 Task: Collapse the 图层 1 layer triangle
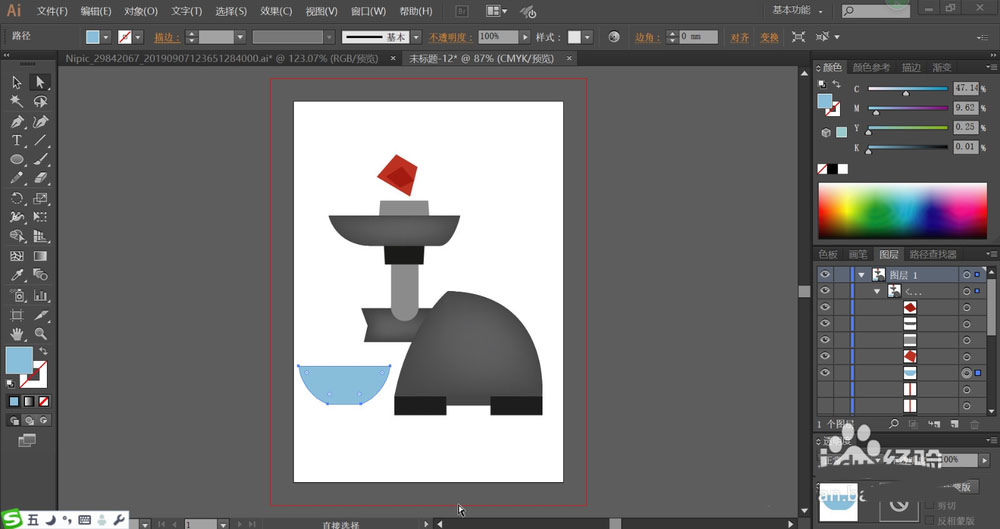click(x=862, y=275)
